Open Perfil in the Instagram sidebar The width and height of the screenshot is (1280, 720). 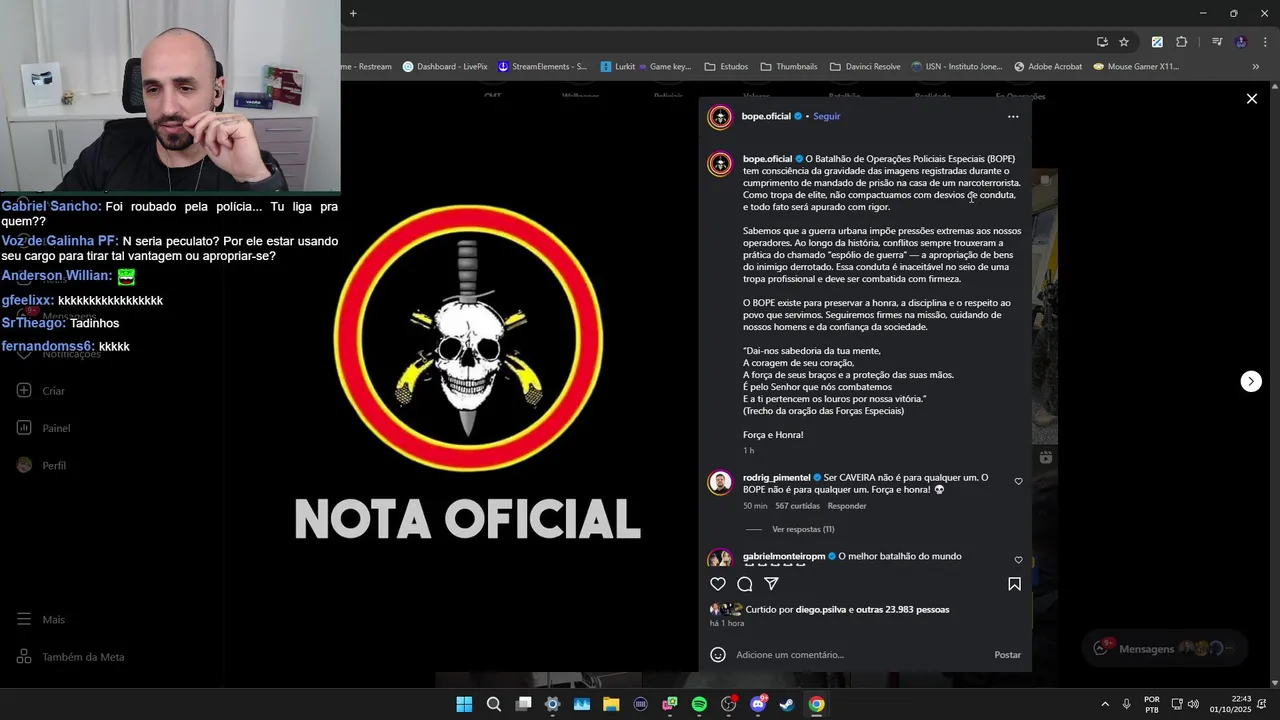click(41, 465)
